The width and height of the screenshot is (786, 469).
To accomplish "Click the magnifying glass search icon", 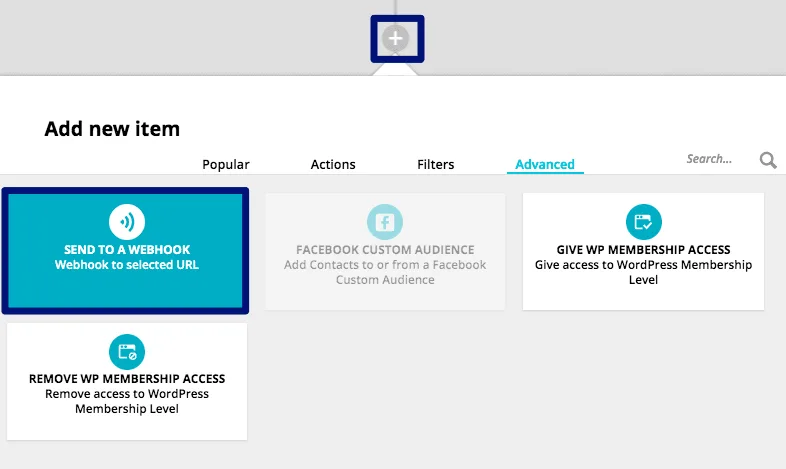I will click(x=768, y=160).
